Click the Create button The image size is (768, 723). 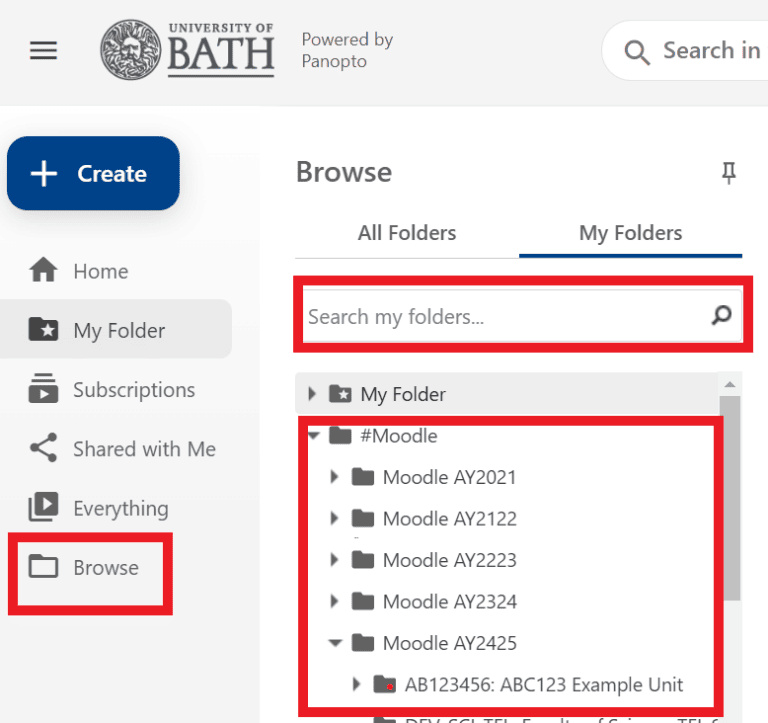(93, 174)
